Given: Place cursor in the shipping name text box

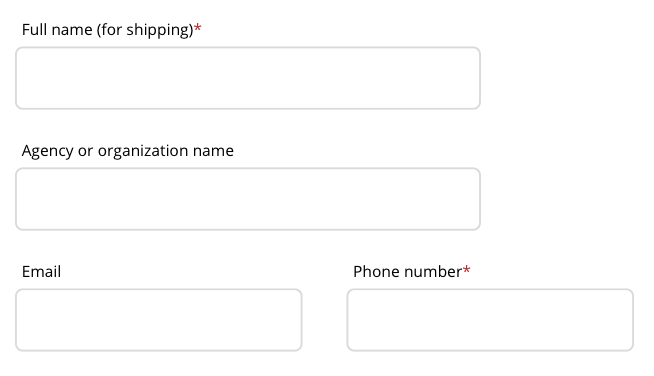Looking at the screenshot, I should point(248,78).
